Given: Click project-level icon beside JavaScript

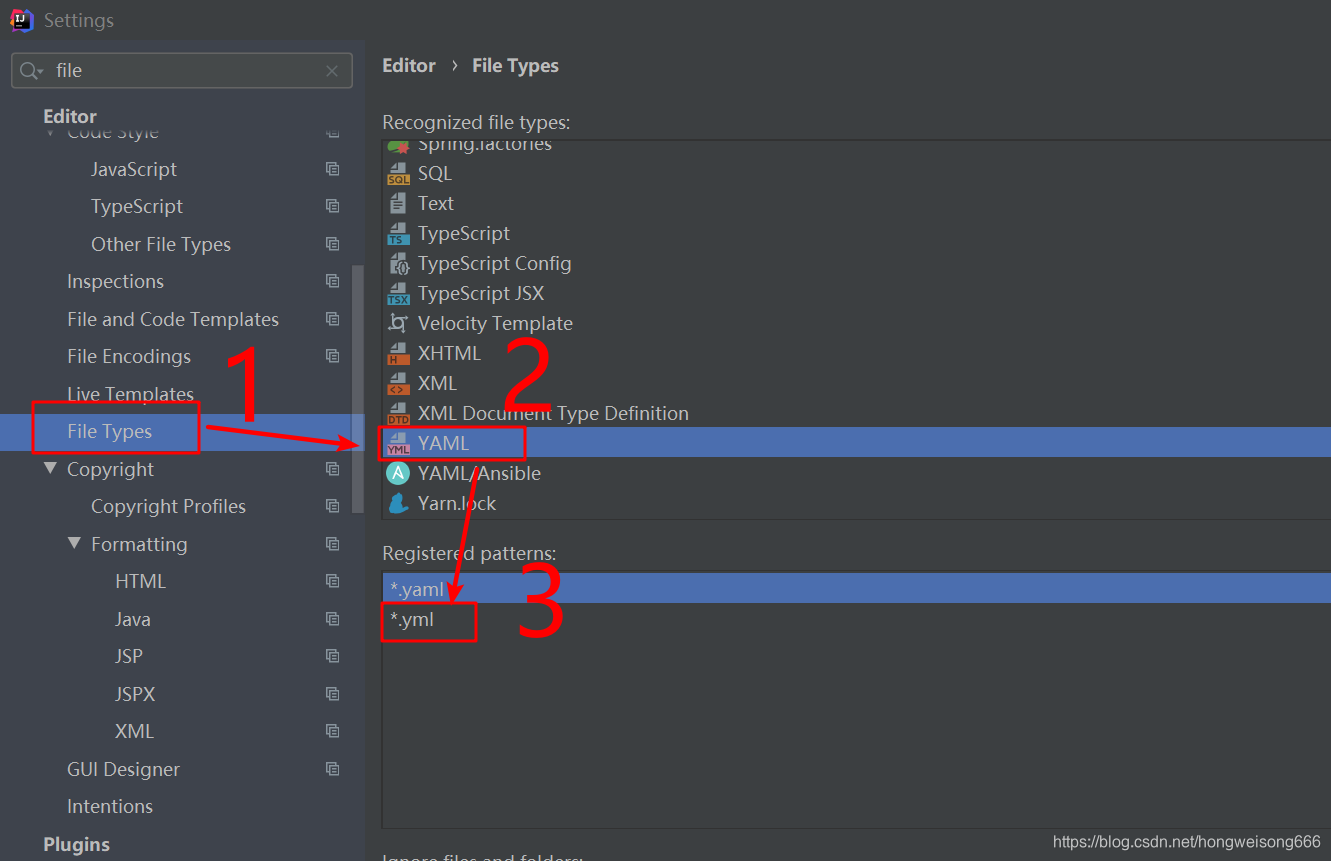Looking at the screenshot, I should coord(333,170).
